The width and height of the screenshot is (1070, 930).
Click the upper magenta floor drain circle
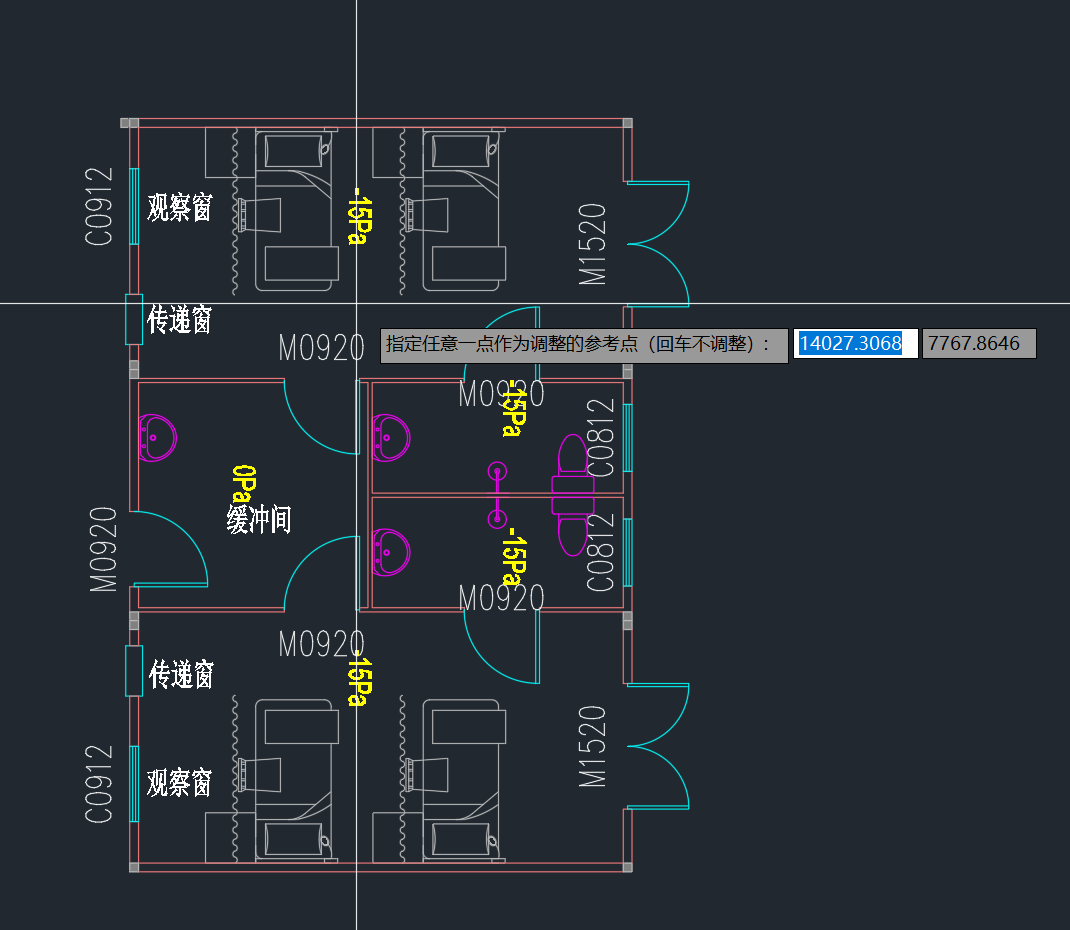(497, 471)
